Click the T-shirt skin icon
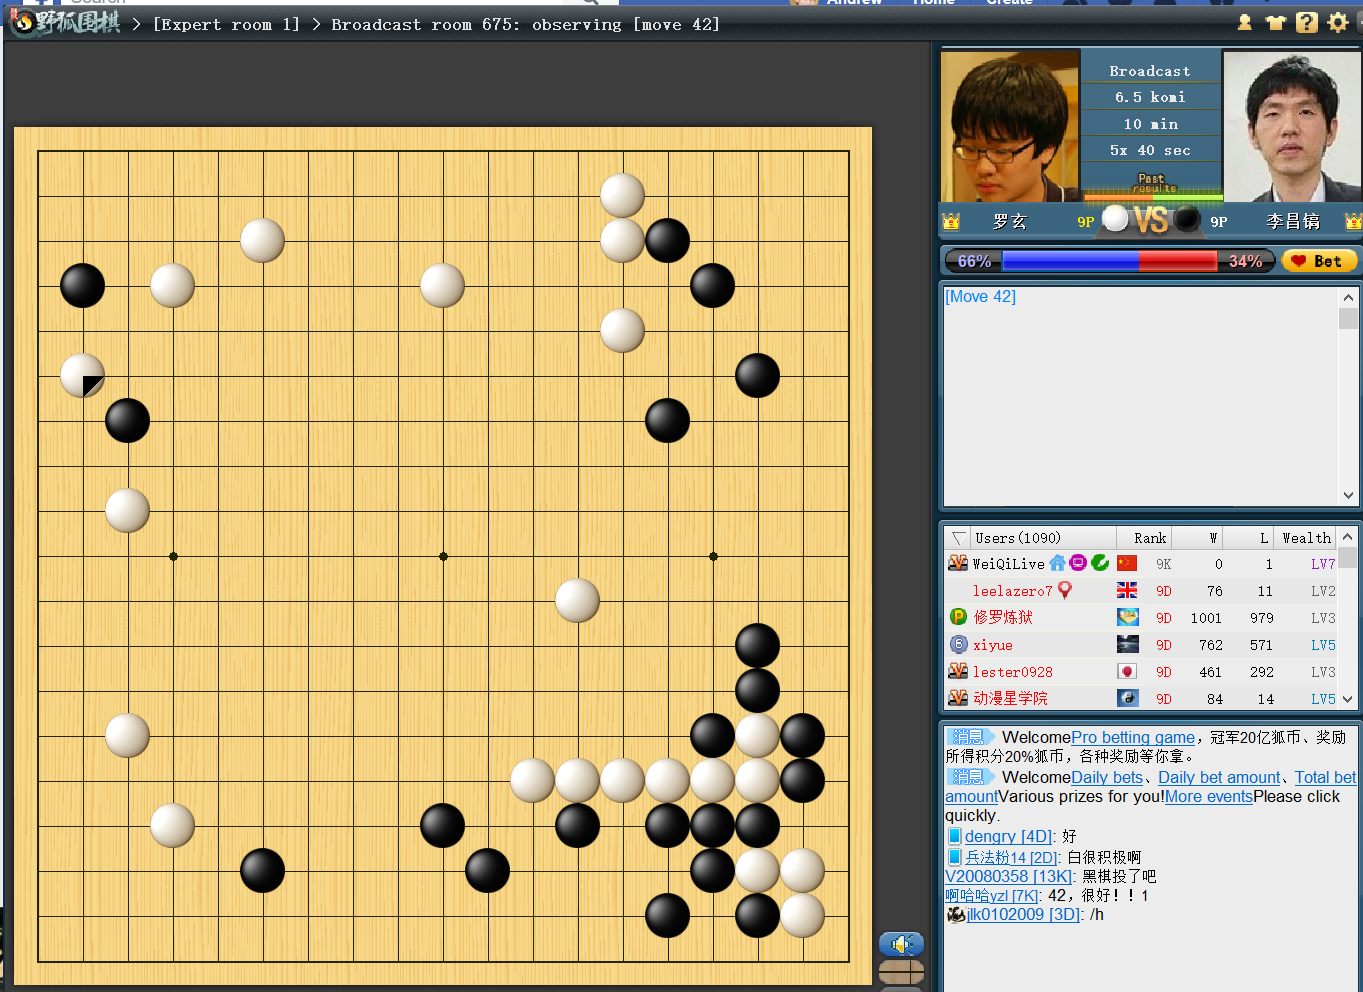Image resolution: width=1363 pixels, height=992 pixels. point(1275,22)
